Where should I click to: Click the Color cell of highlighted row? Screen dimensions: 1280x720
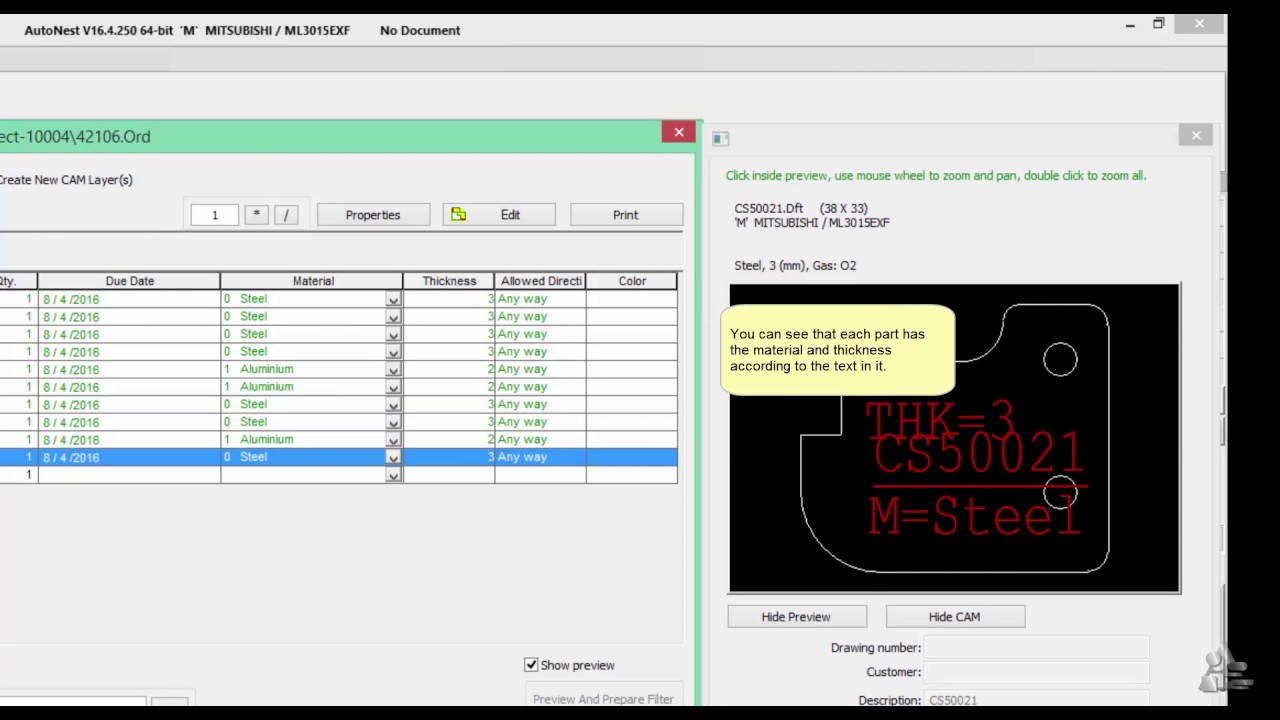pyautogui.click(x=632, y=457)
